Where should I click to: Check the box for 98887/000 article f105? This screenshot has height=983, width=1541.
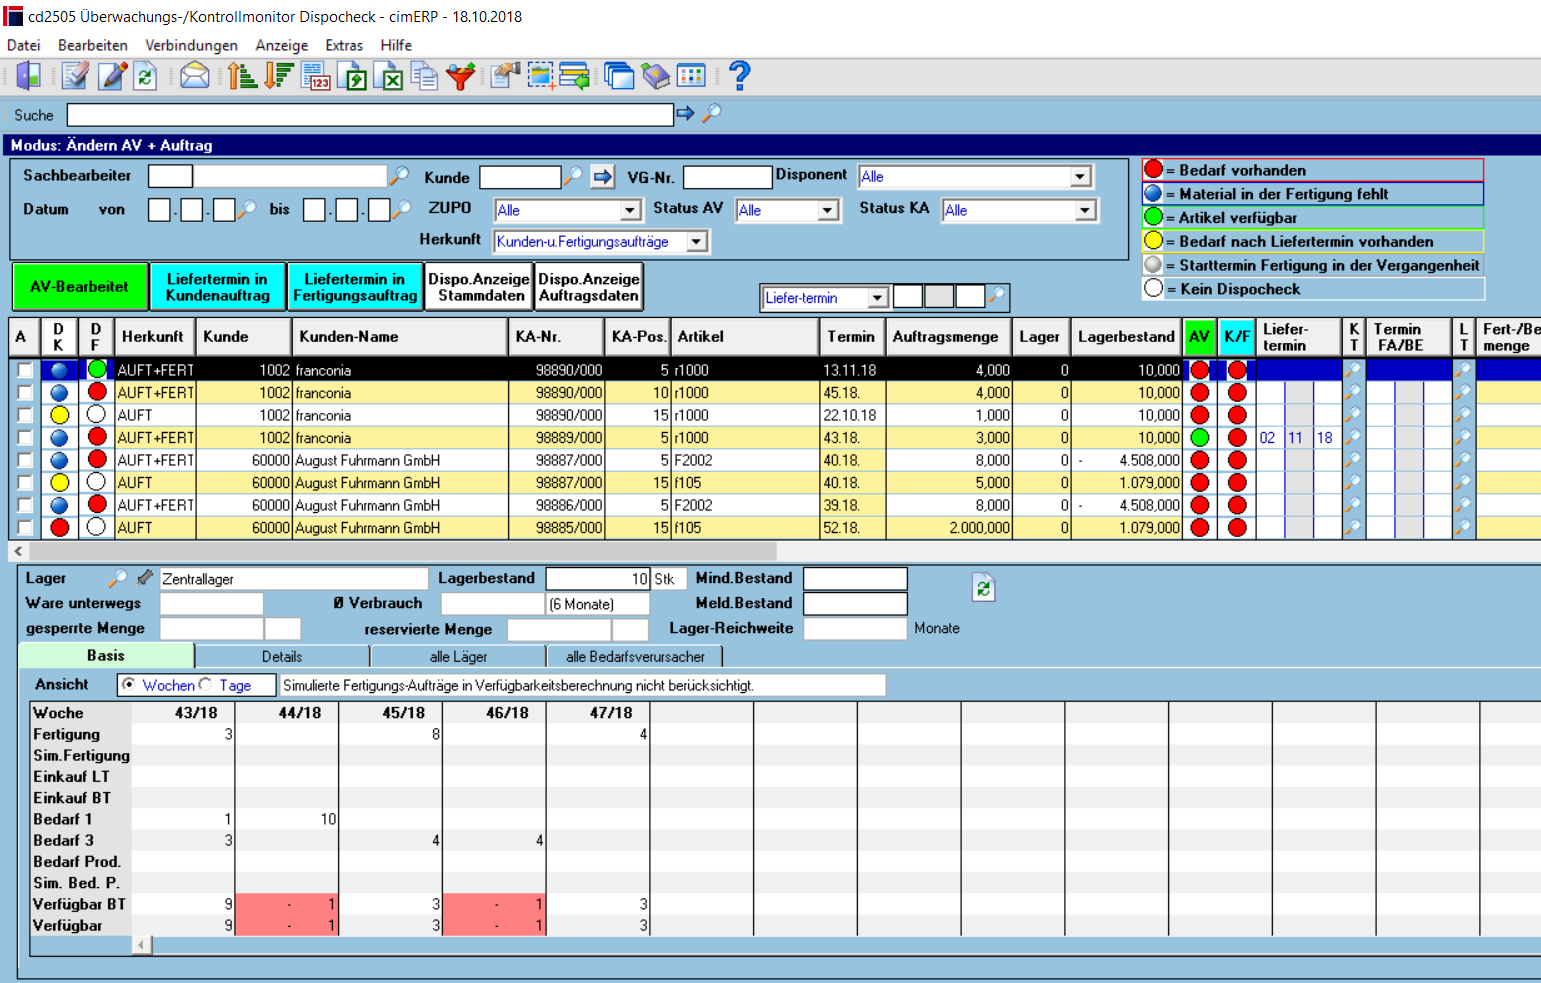tap(25, 483)
